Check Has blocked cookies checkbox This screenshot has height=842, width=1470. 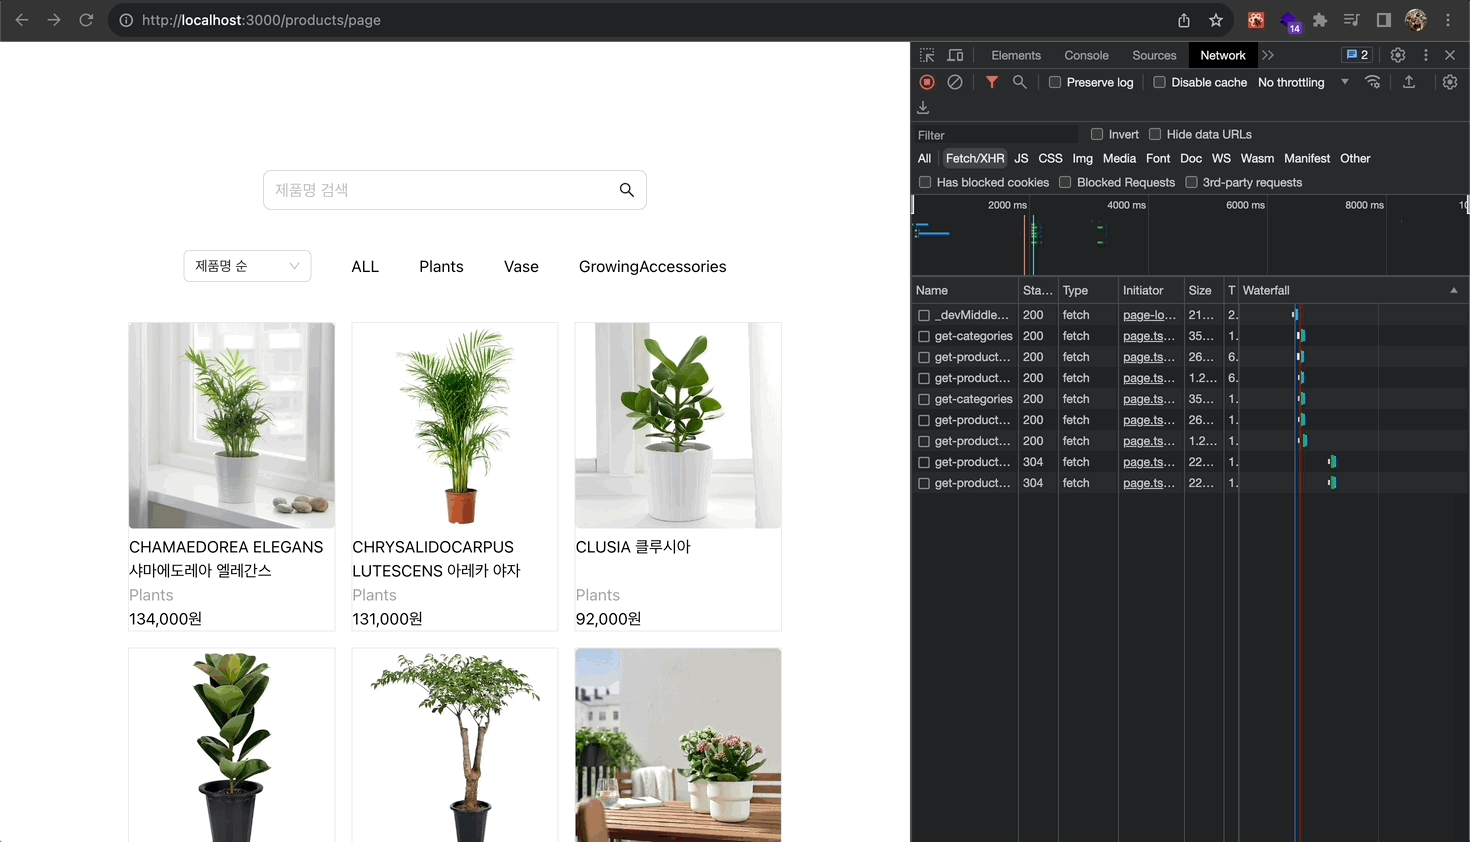925,182
